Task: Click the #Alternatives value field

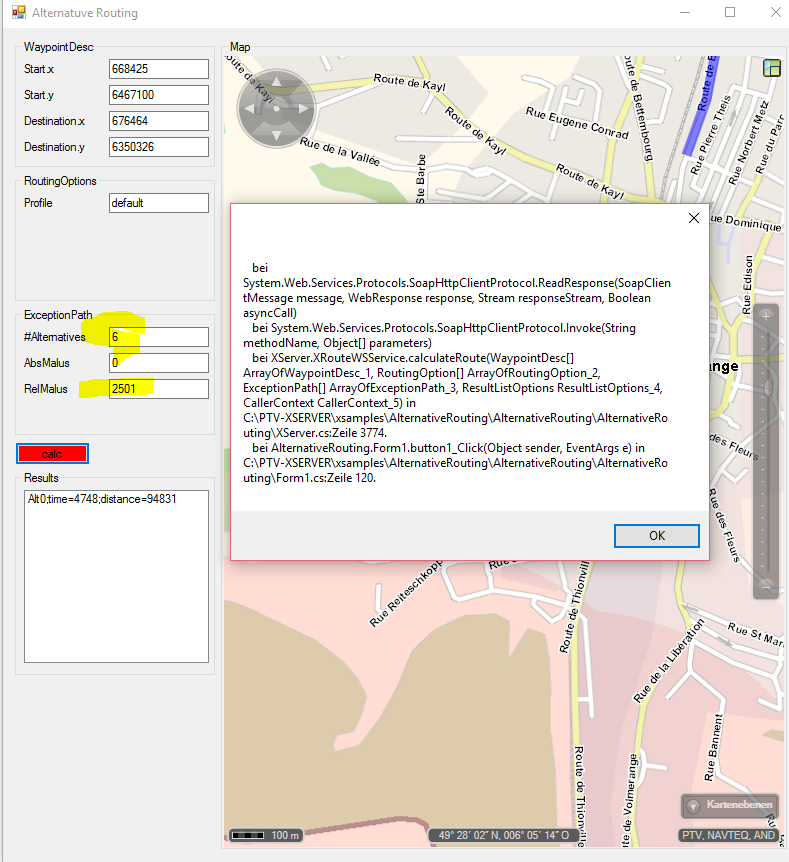Action: point(158,337)
